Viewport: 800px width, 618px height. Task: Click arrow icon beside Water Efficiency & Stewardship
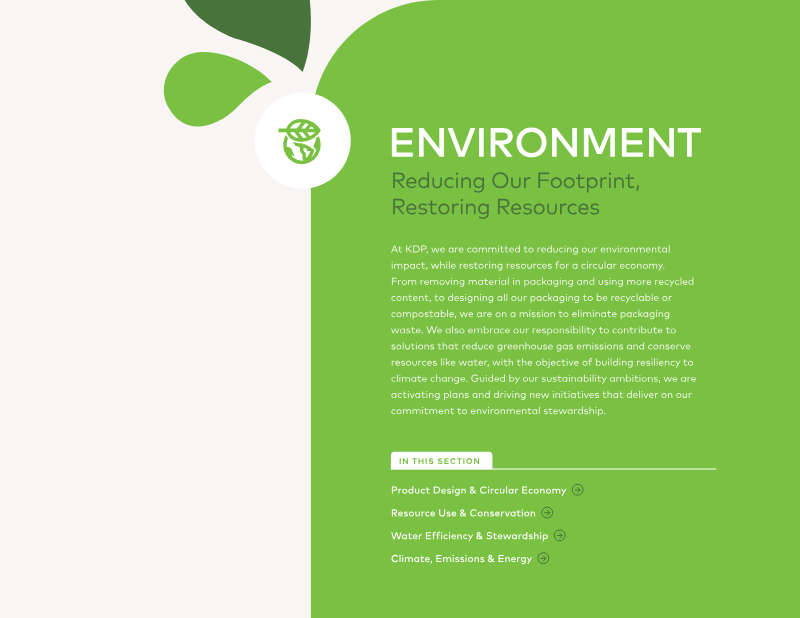560,536
